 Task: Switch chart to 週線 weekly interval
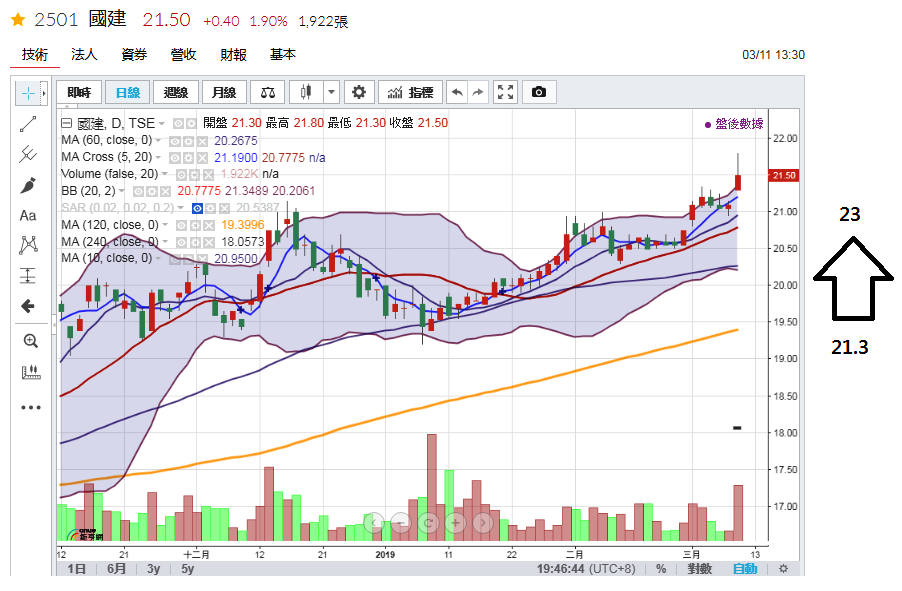[176, 93]
